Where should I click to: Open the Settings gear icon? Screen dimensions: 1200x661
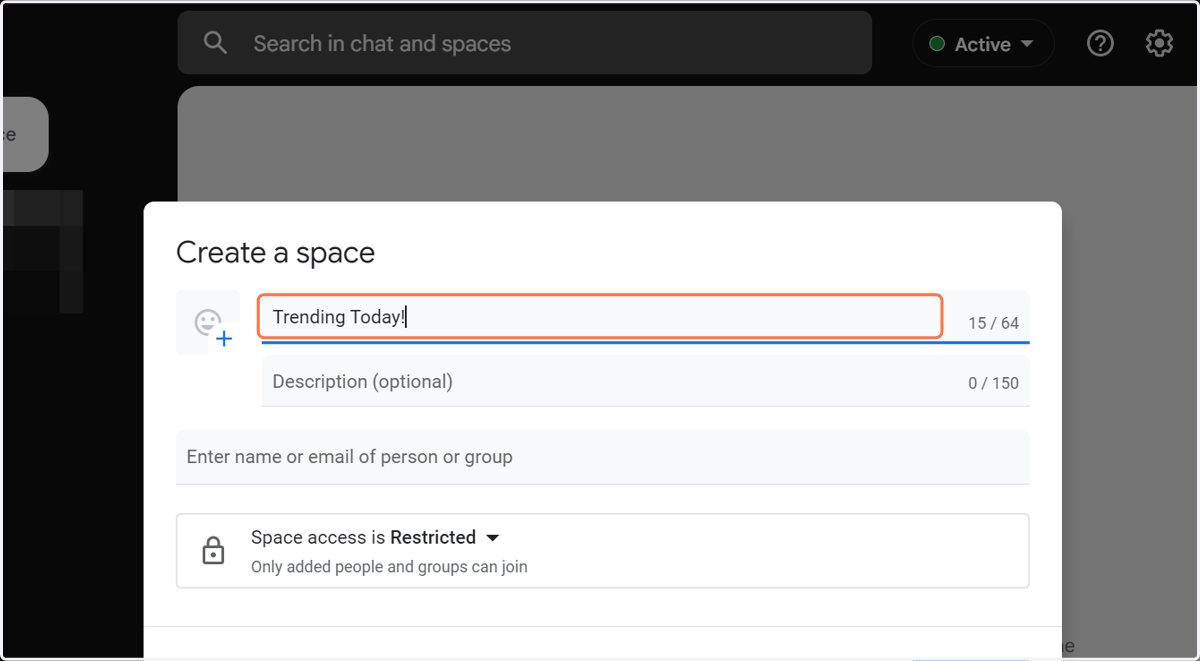point(1159,44)
